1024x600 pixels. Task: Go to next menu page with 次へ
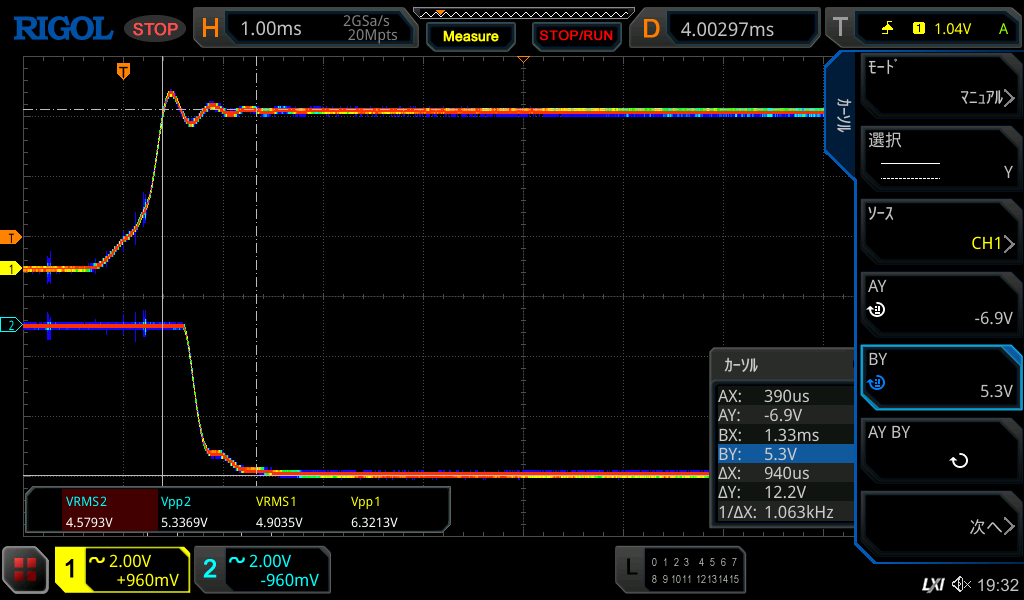[940, 527]
